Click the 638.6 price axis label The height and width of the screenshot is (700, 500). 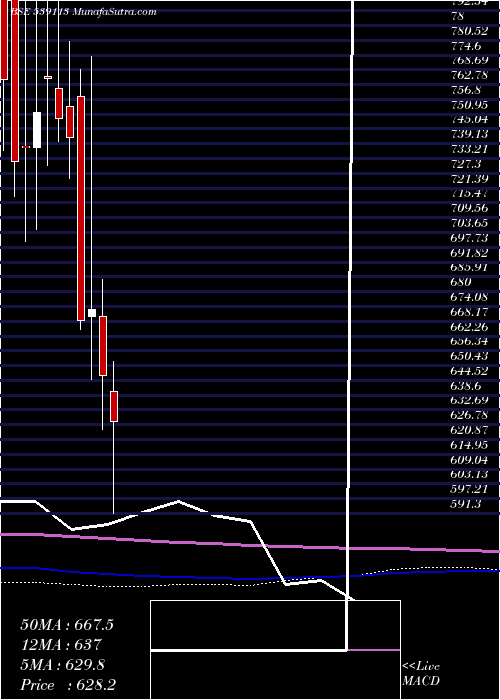pos(466,385)
